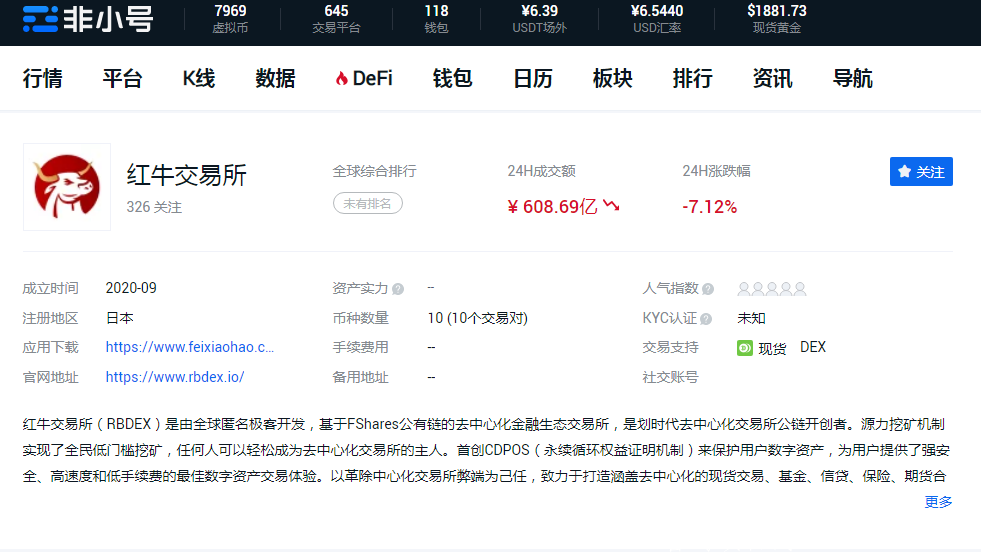Open the DeFi menu
The image size is (981, 552).
(x=364, y=79)
